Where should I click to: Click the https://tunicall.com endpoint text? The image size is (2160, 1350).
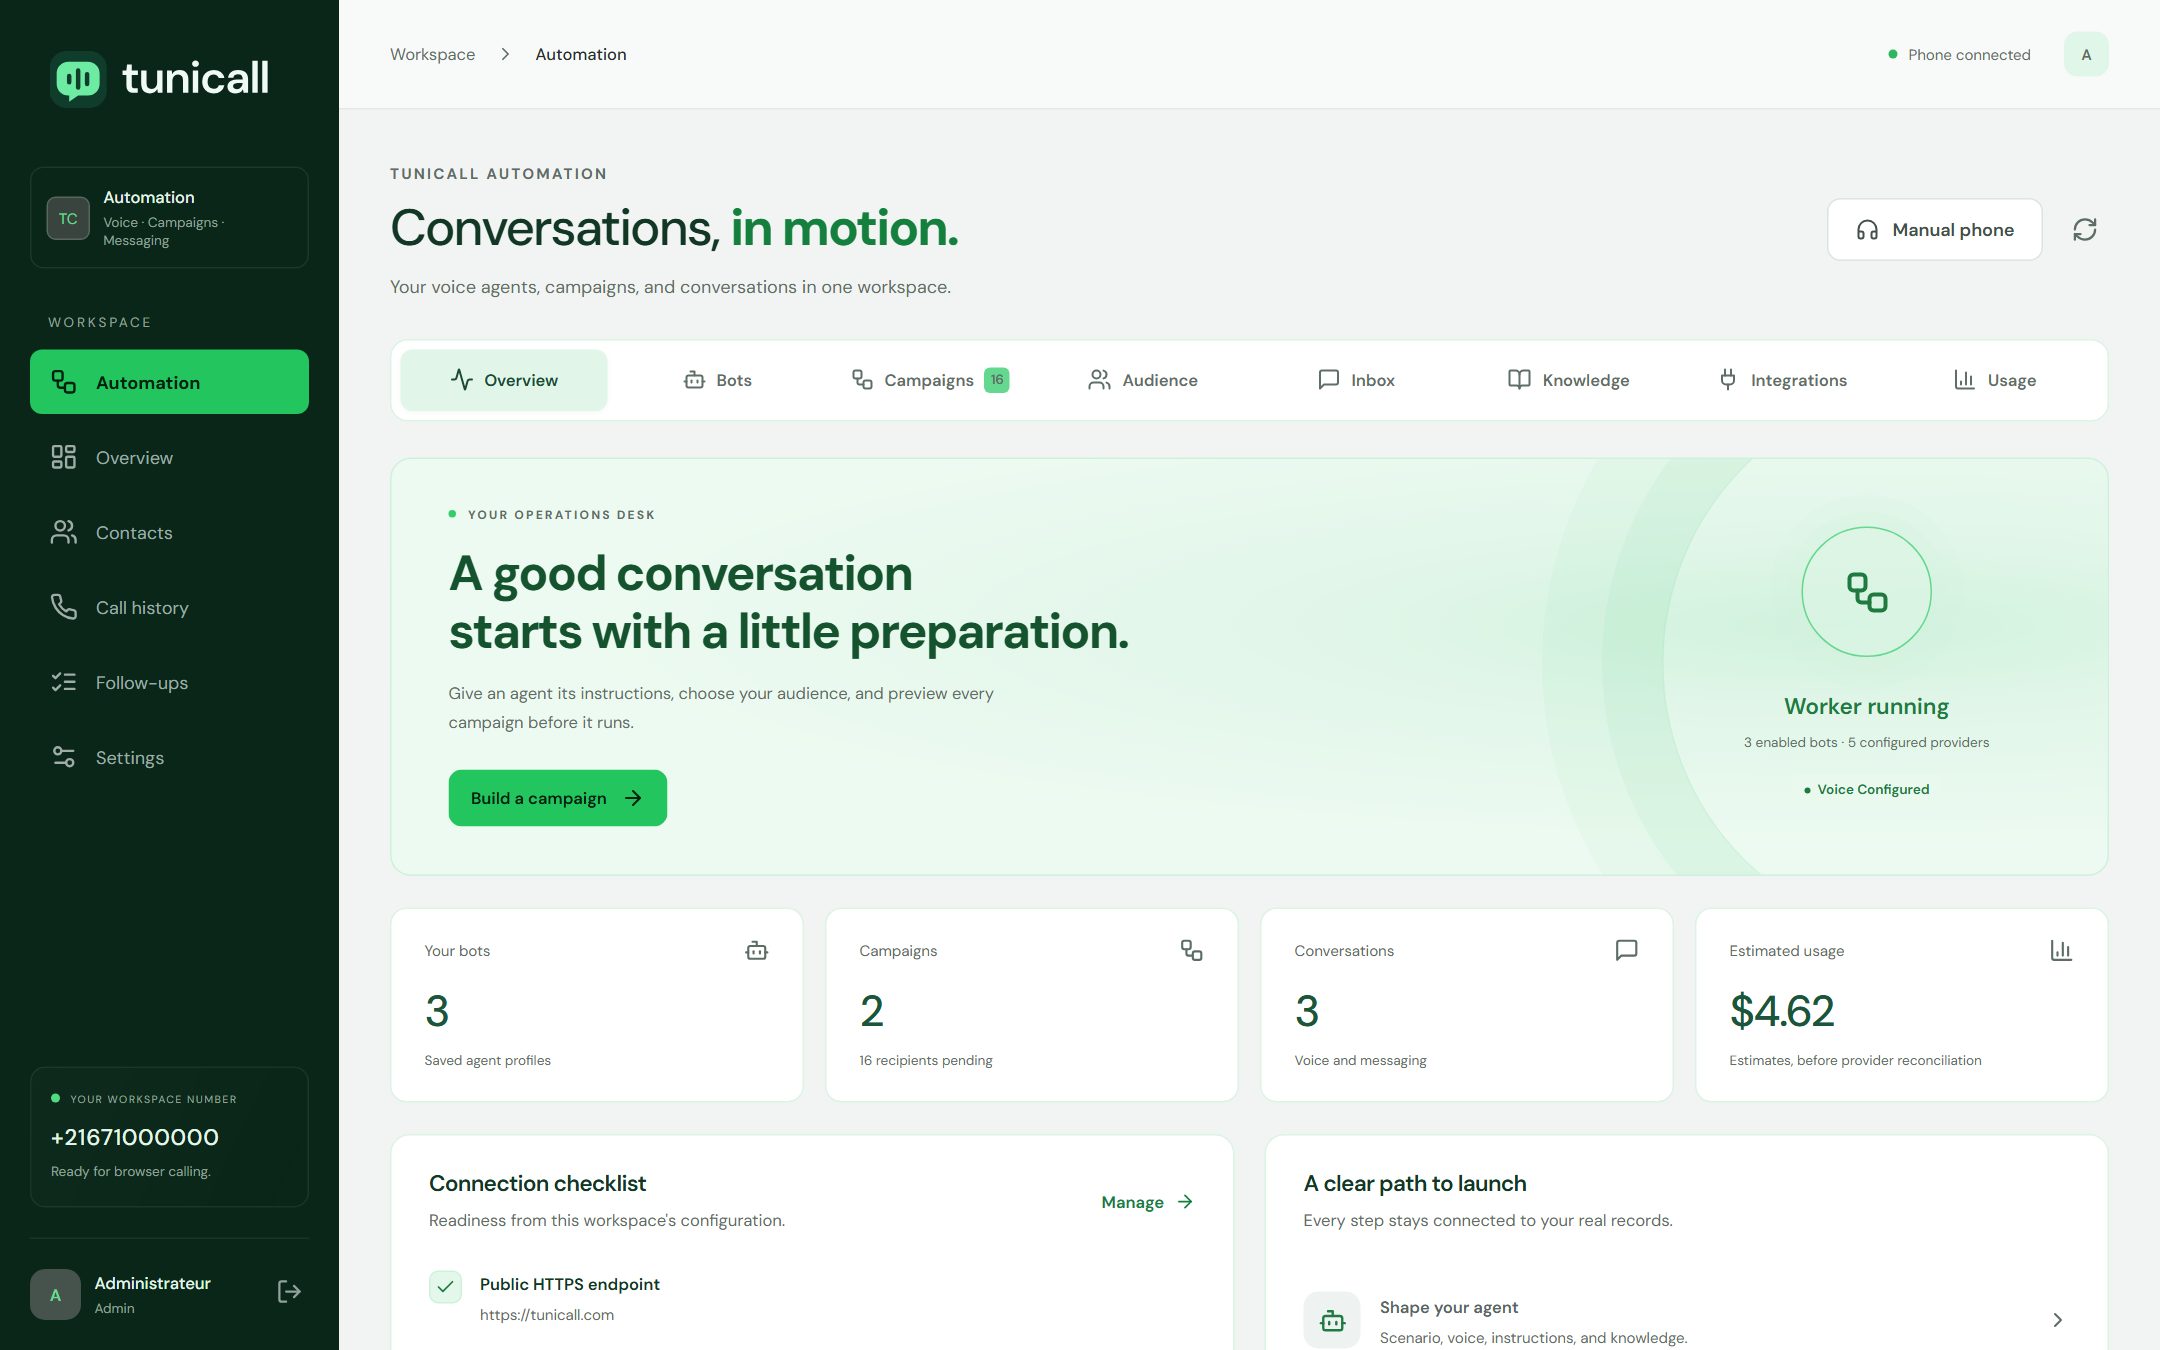coord(547,1315)
